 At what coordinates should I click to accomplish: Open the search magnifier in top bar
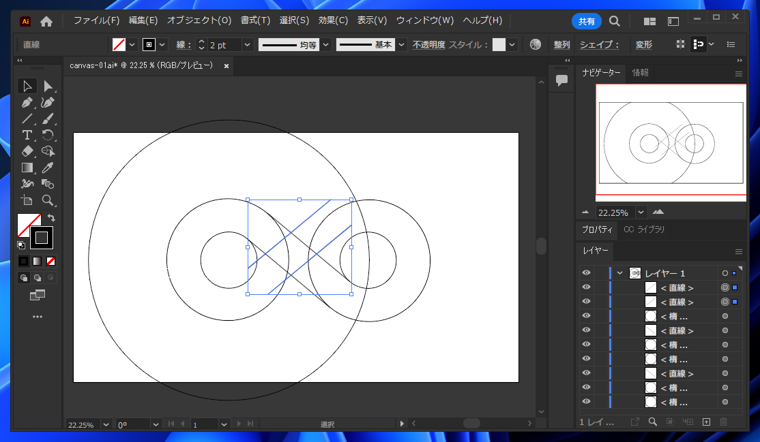[614, 21]
